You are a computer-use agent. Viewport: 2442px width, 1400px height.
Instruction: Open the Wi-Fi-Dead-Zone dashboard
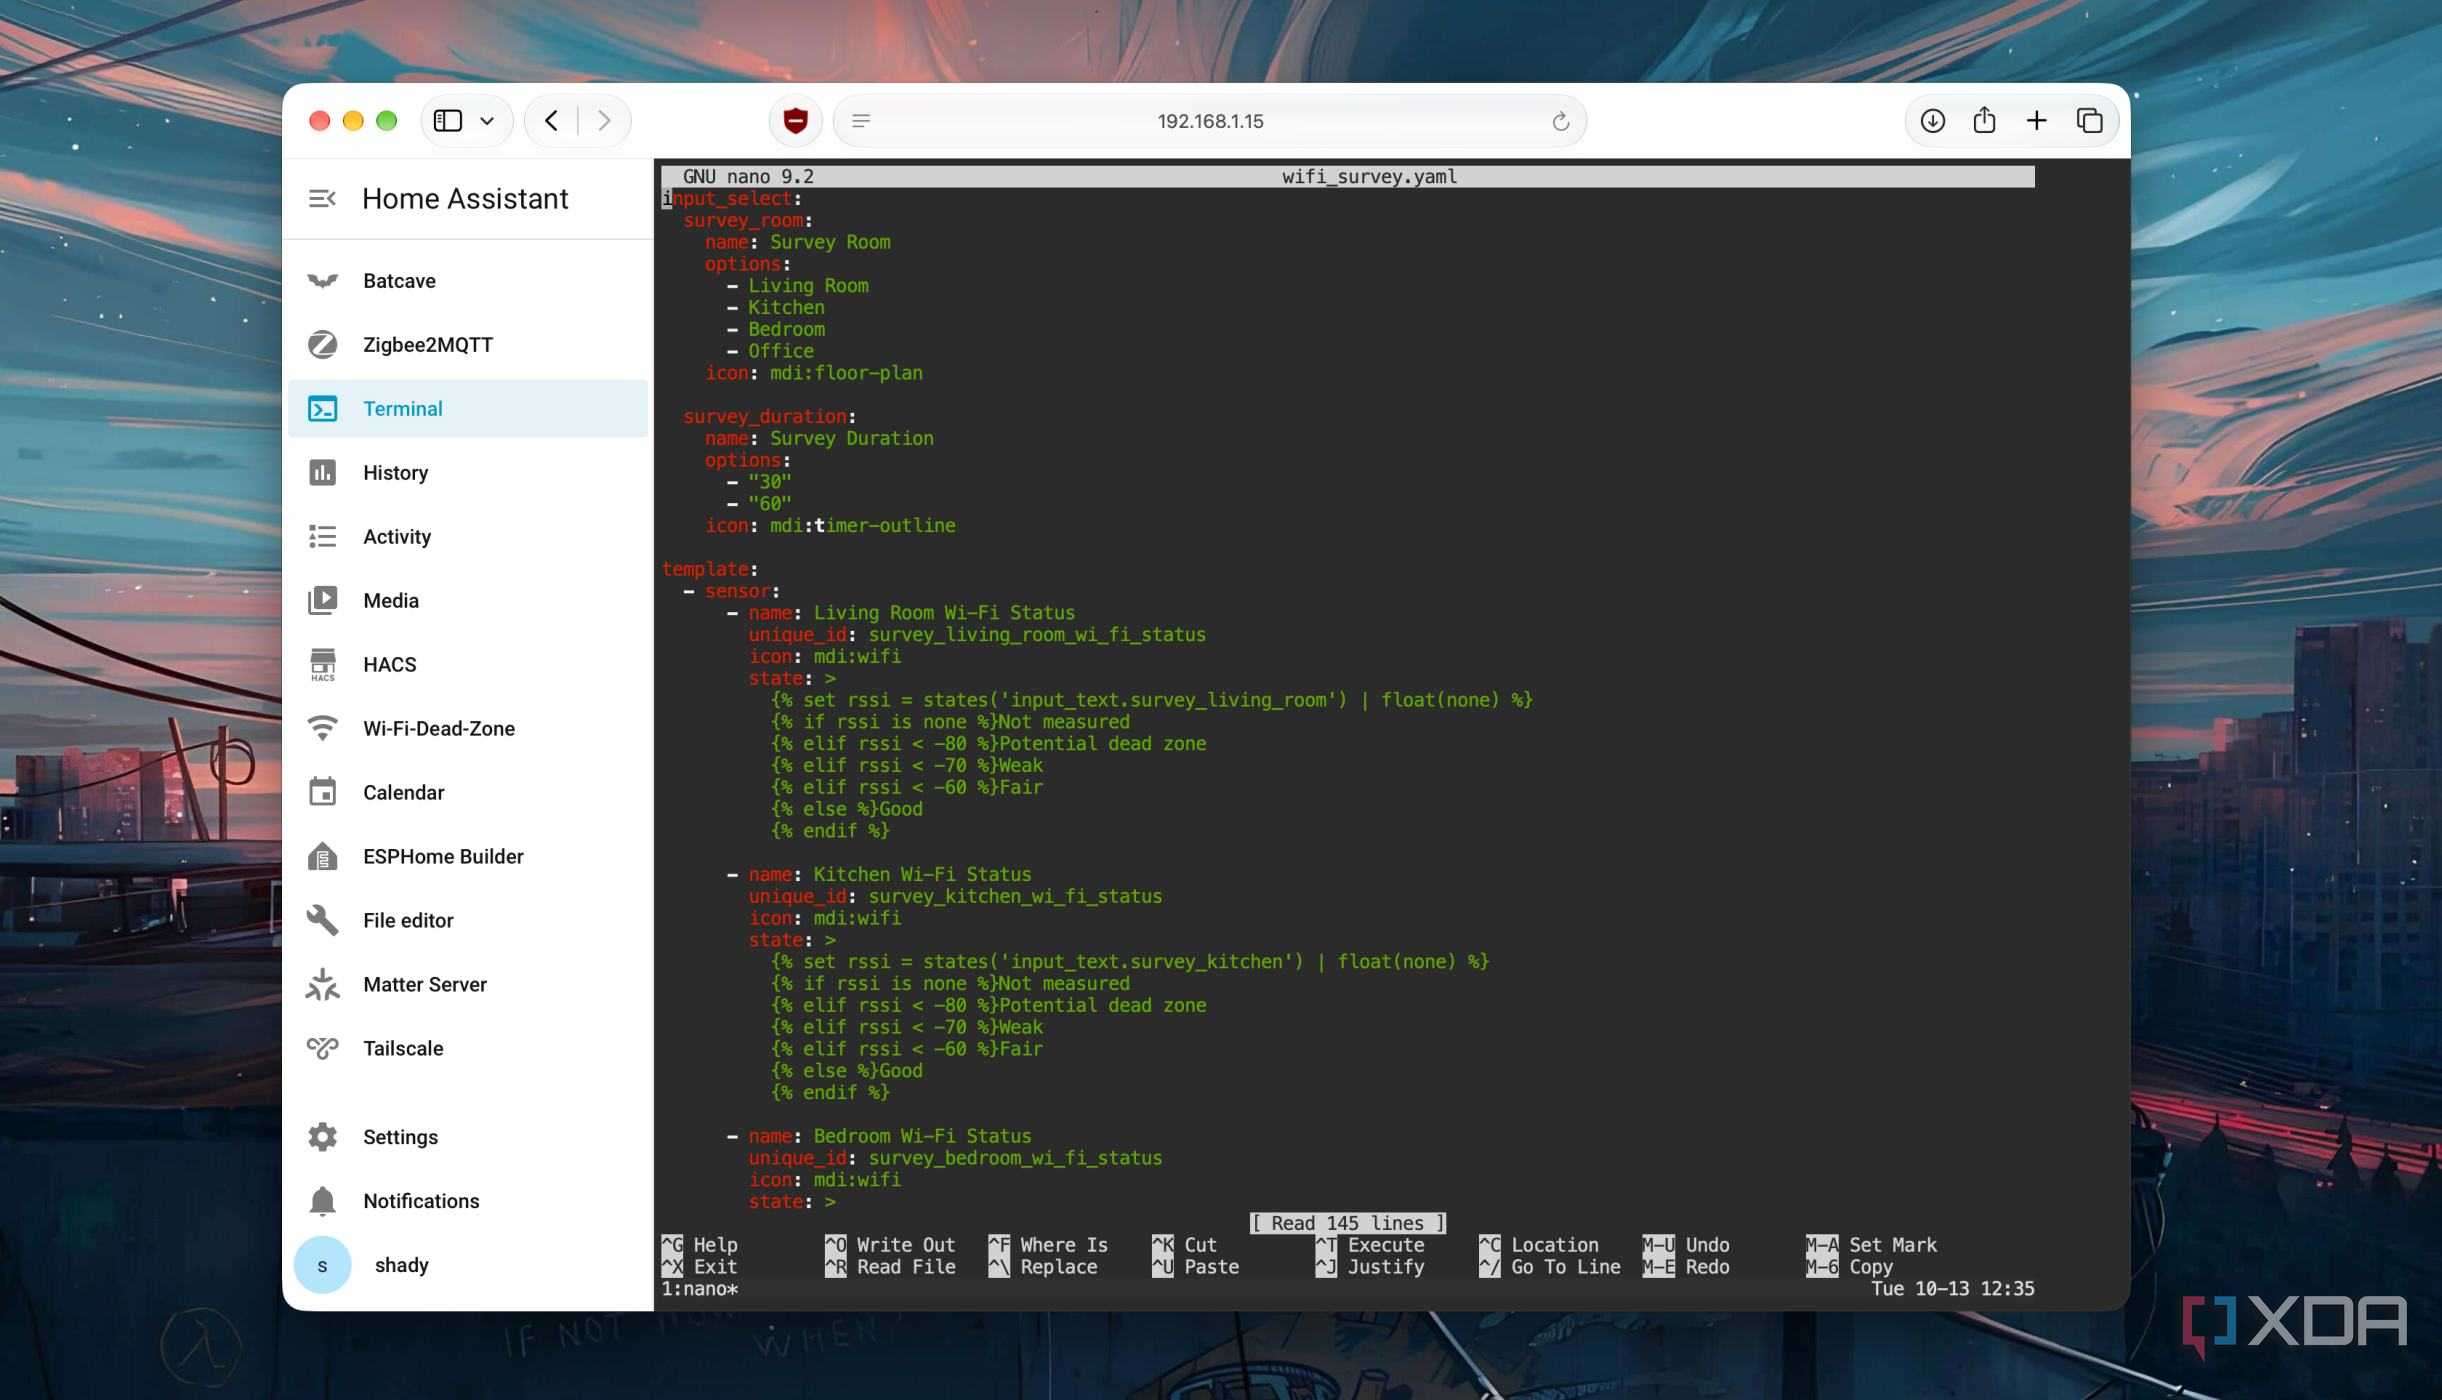tap(468, 729)
